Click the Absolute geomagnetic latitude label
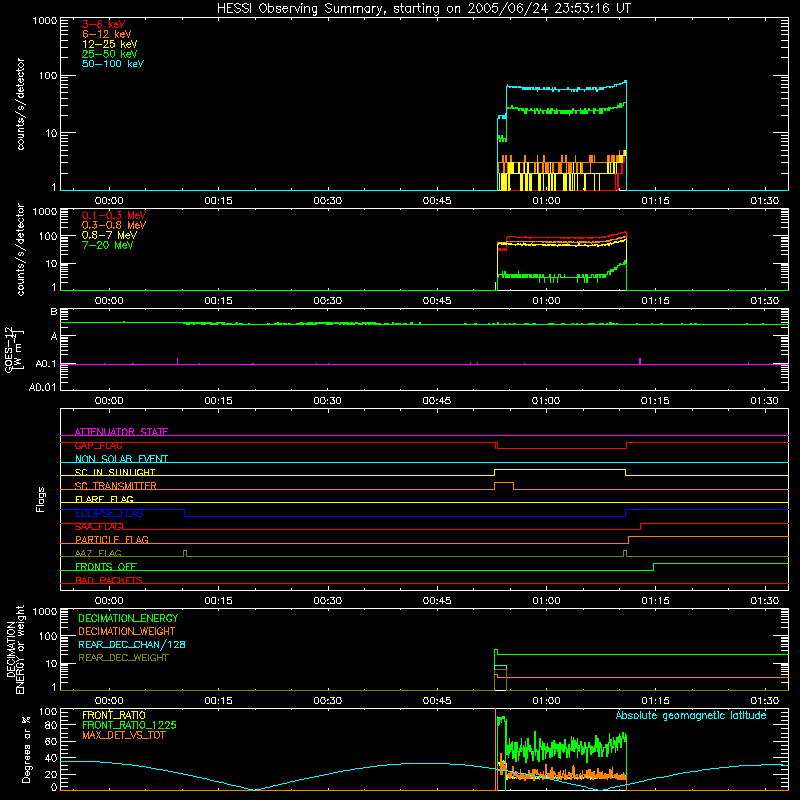Viewport: 800px width, 800px height. [x=691, y=715]
